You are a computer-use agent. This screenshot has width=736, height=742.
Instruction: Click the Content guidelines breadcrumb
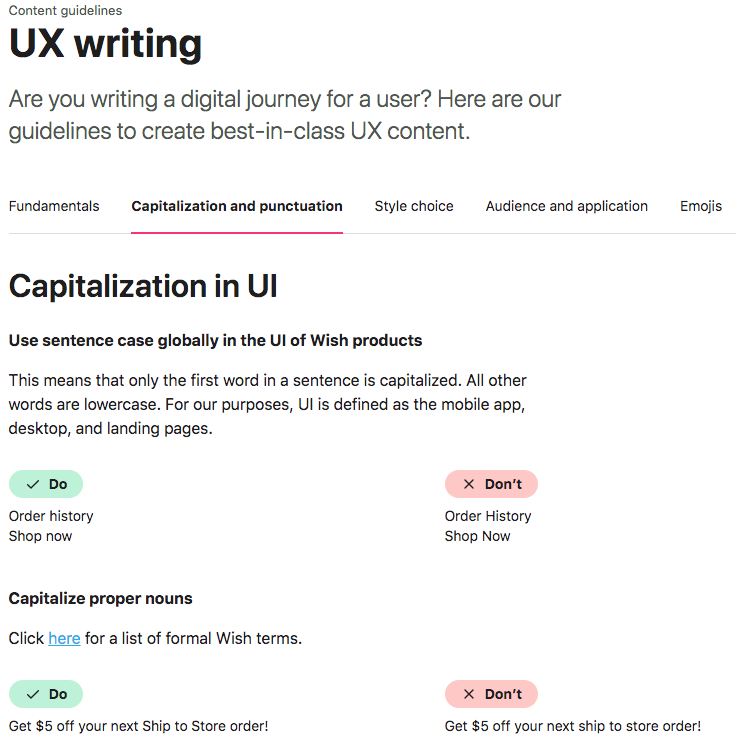[65, 10]
